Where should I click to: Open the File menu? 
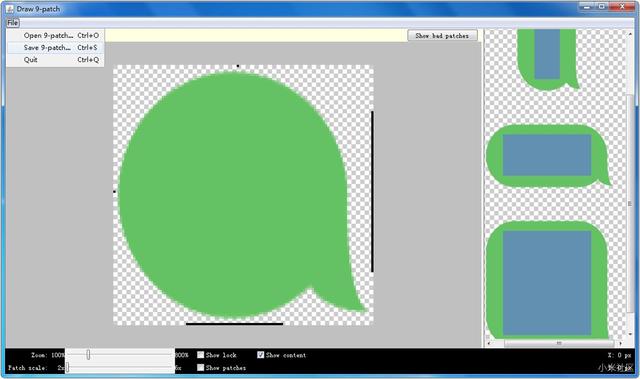(x=13, y=23)
